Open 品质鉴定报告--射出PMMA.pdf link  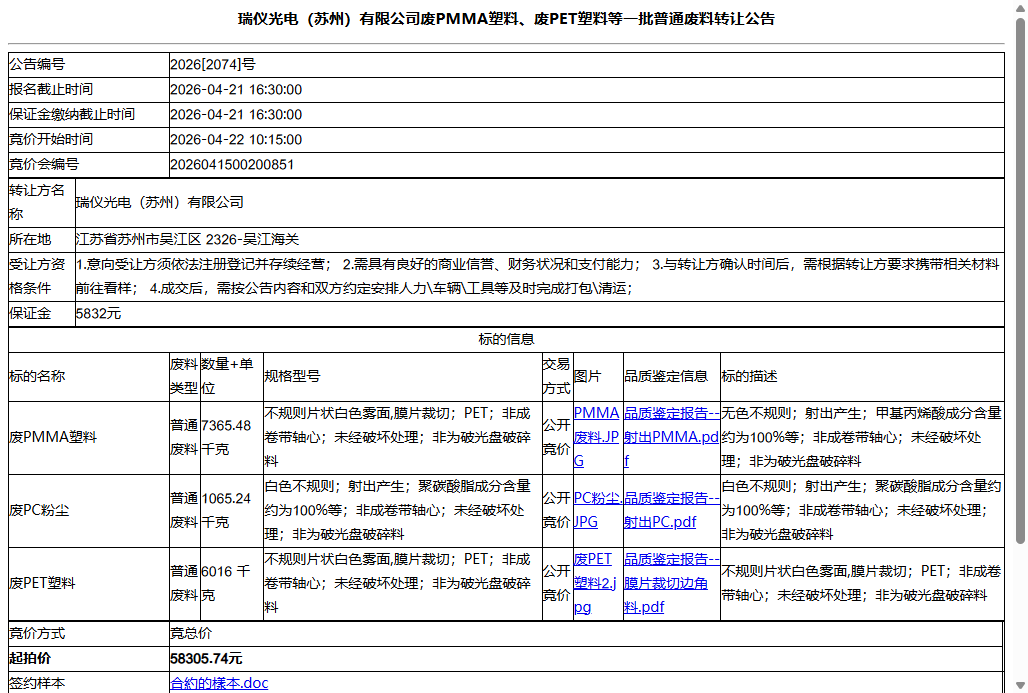coord(671,437)
